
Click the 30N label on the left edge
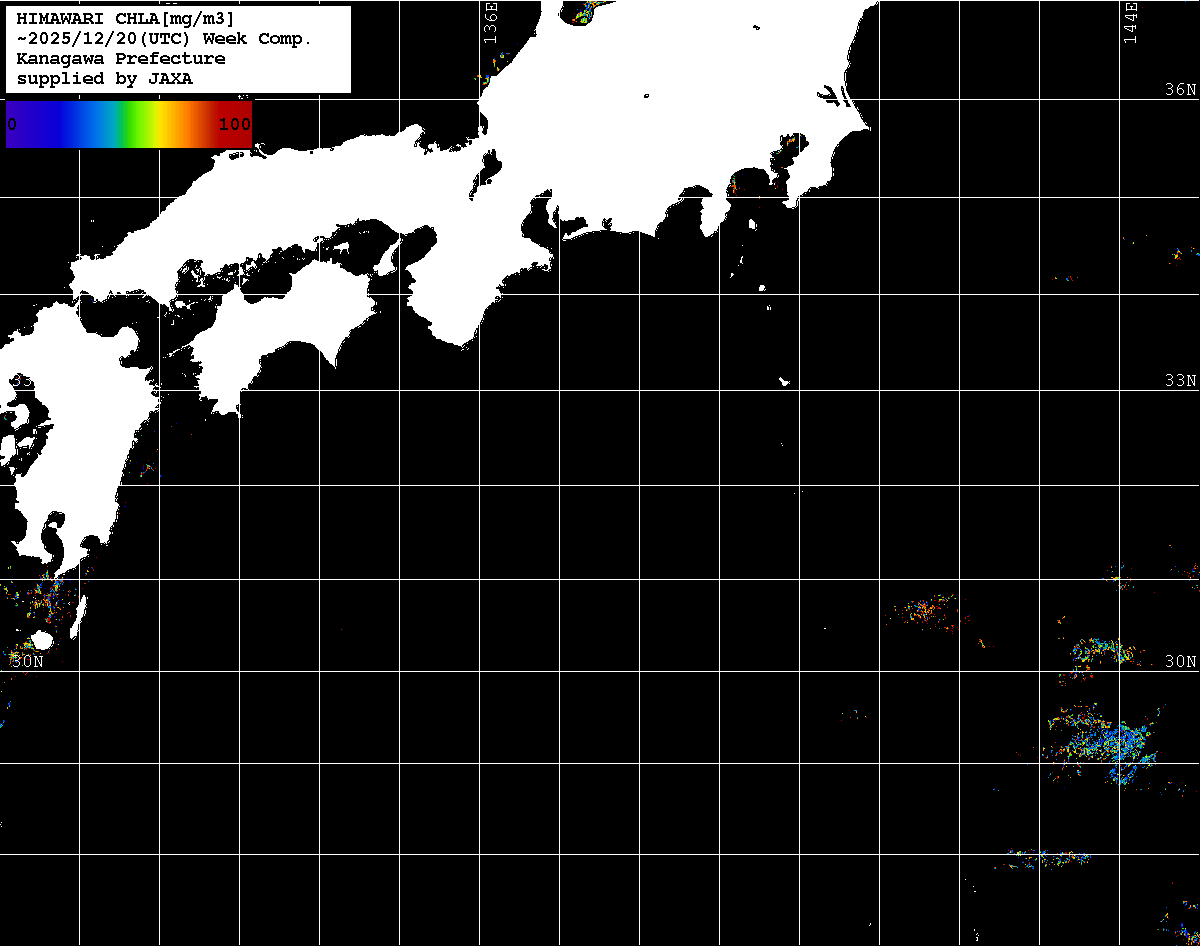[27, 661]
